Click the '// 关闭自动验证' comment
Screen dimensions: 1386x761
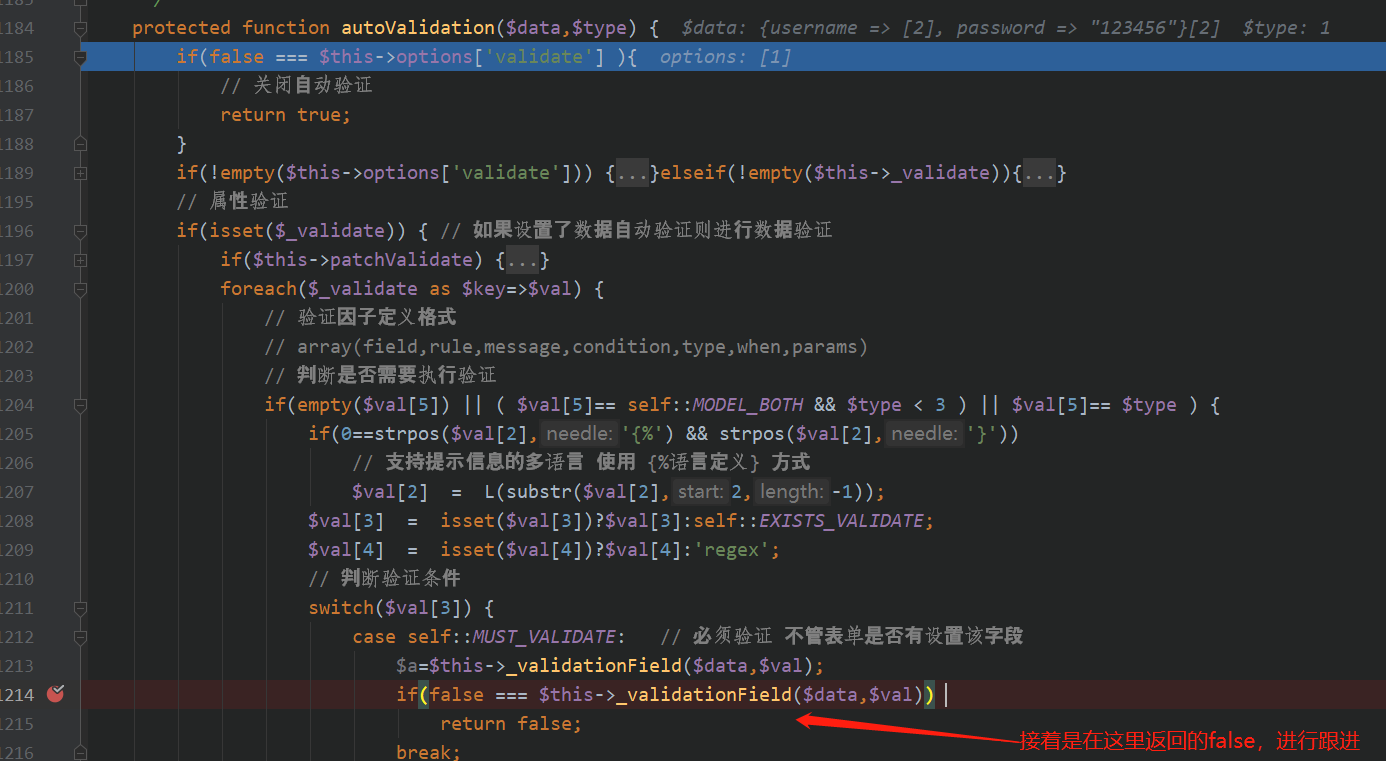point(297,86)
